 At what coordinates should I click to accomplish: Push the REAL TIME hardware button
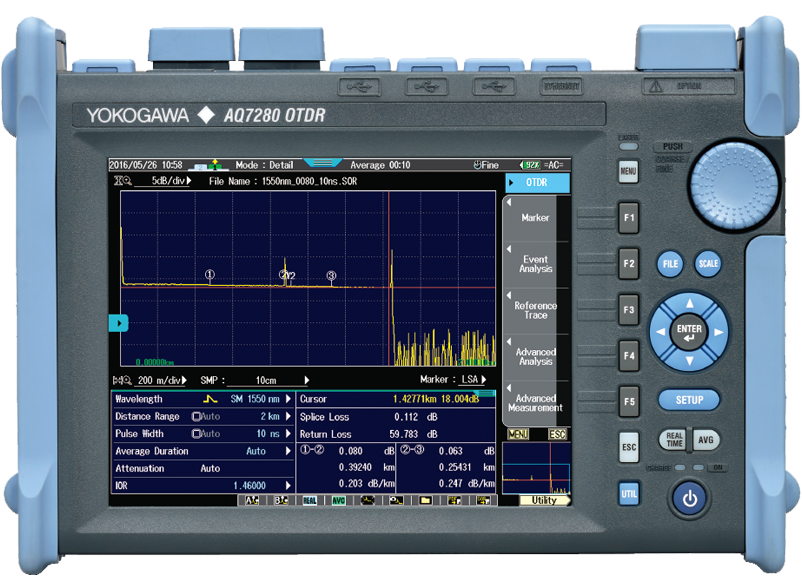(x=674, y=440)
